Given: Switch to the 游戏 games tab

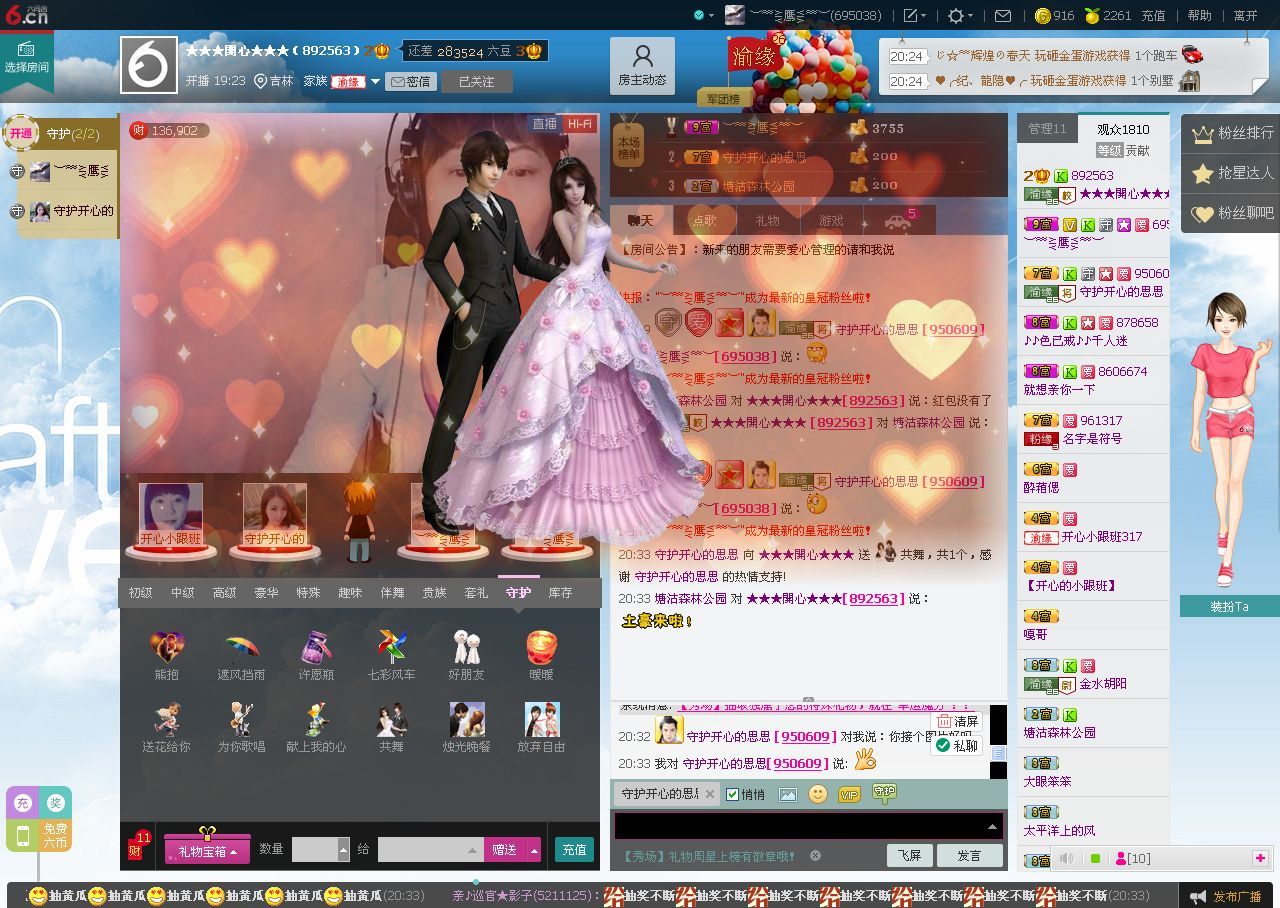Looking at the screenshot, I should point(831,220).
